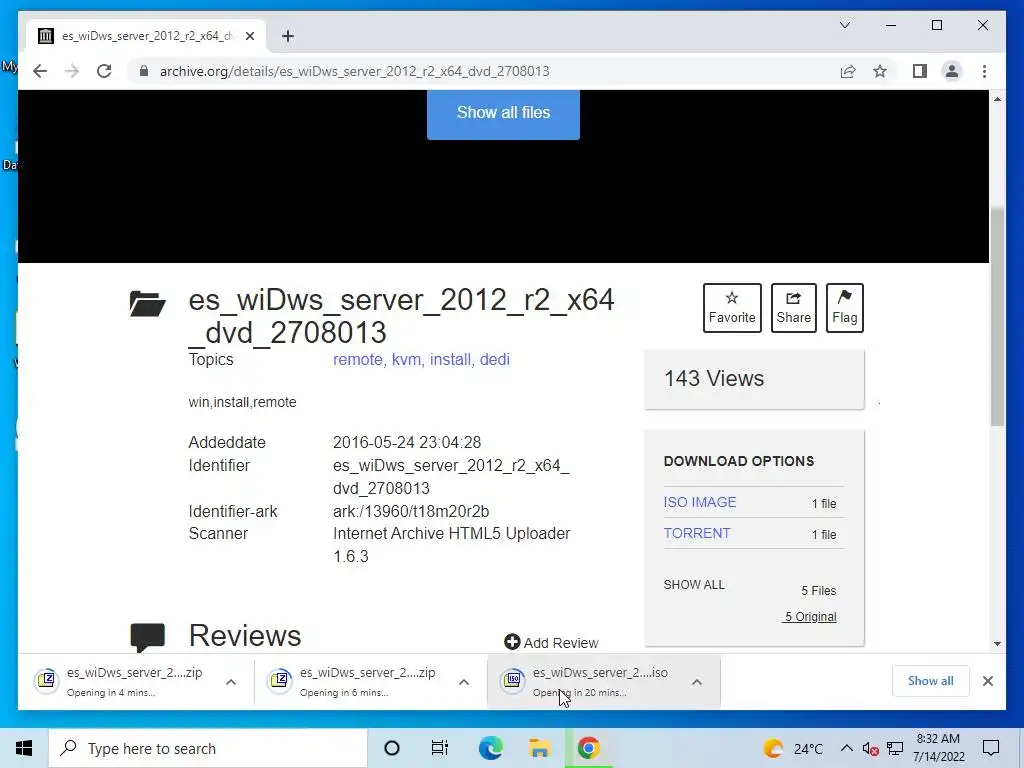
Task: Click the Reviews speech bubble icon
Action: [148, 637]
